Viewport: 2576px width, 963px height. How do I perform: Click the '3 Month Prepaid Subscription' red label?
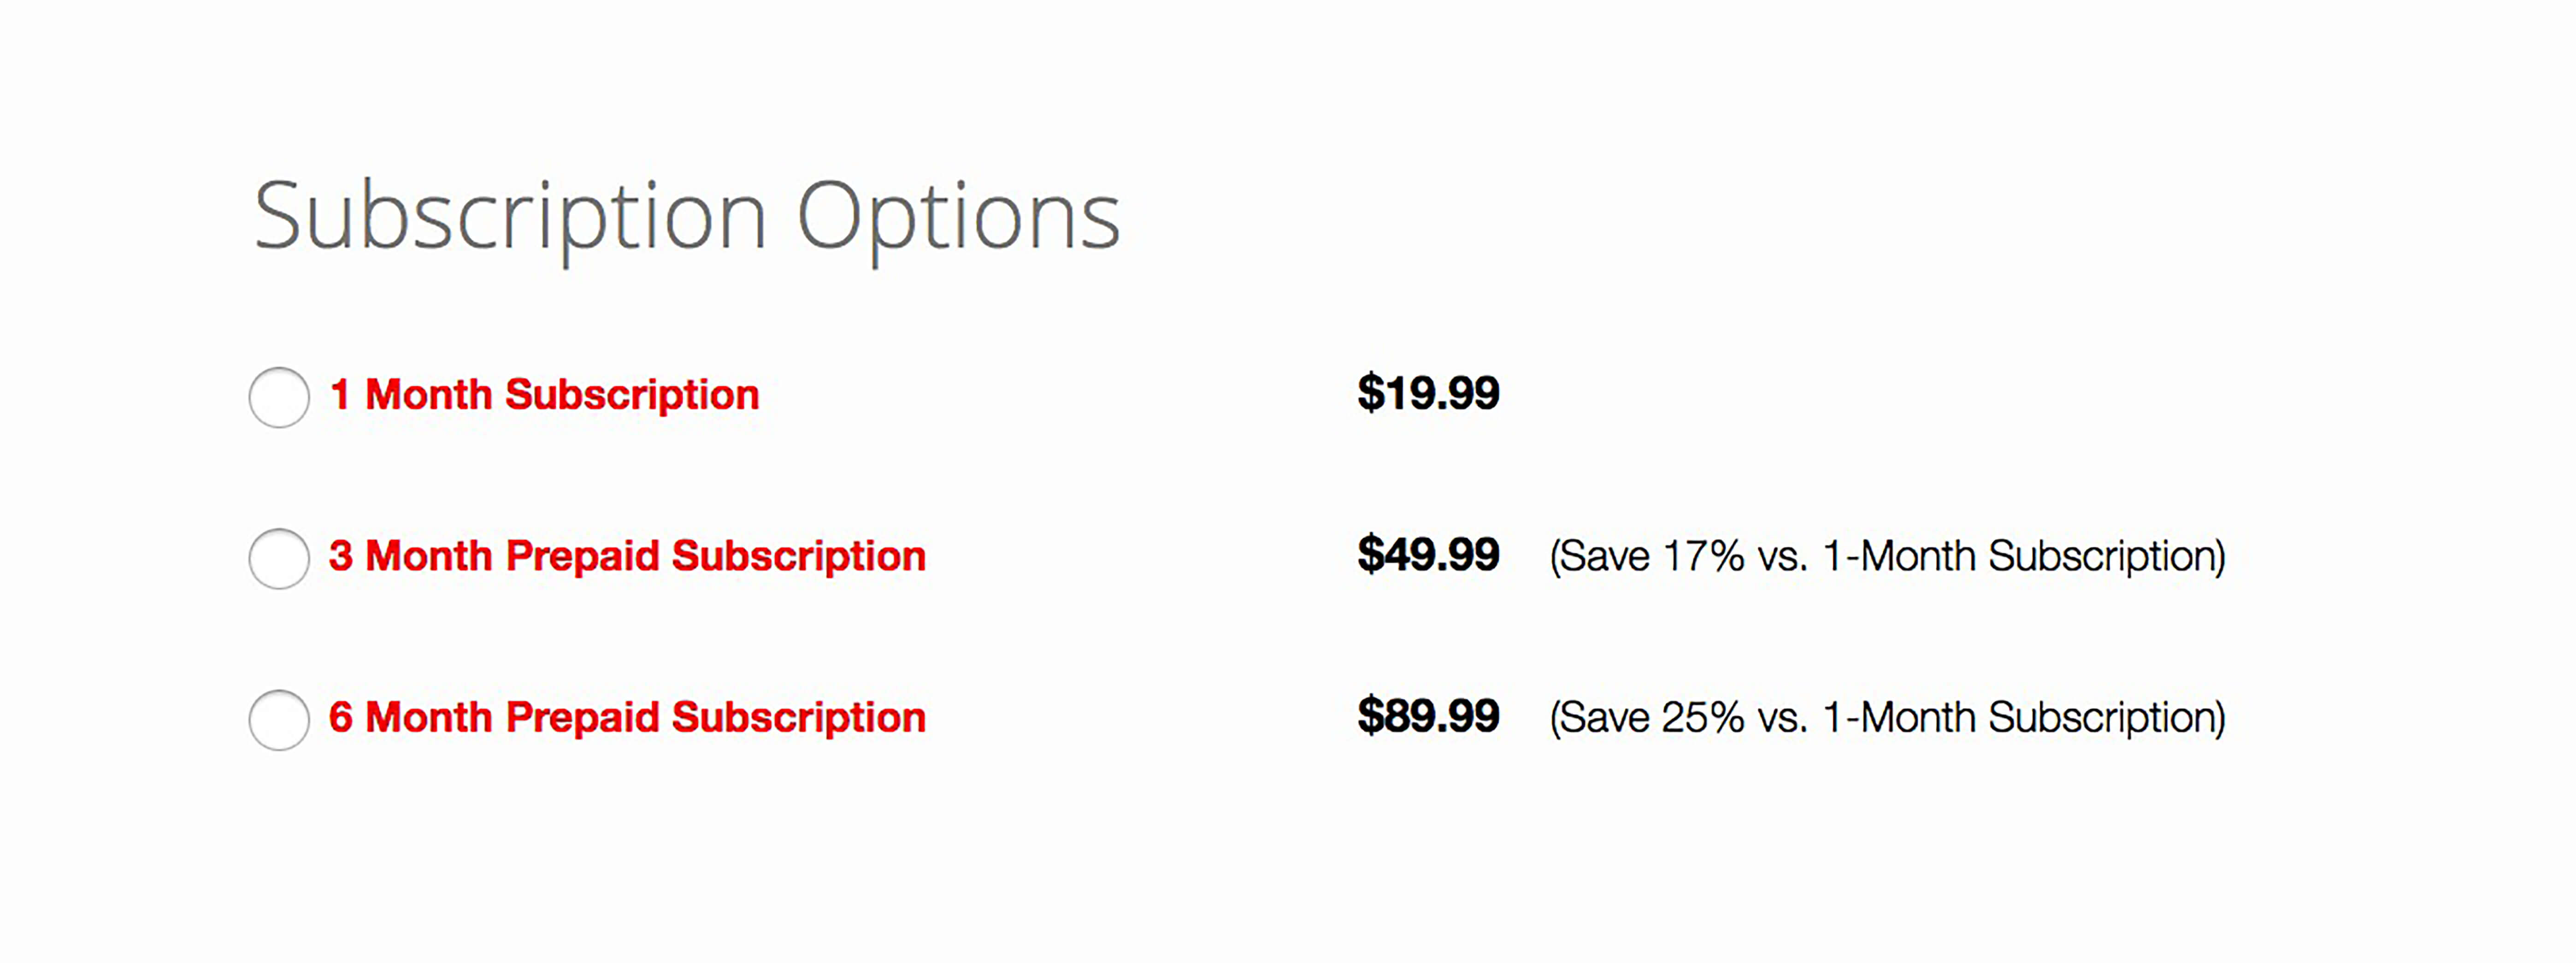pyautogui.click(x=627, y=556)
